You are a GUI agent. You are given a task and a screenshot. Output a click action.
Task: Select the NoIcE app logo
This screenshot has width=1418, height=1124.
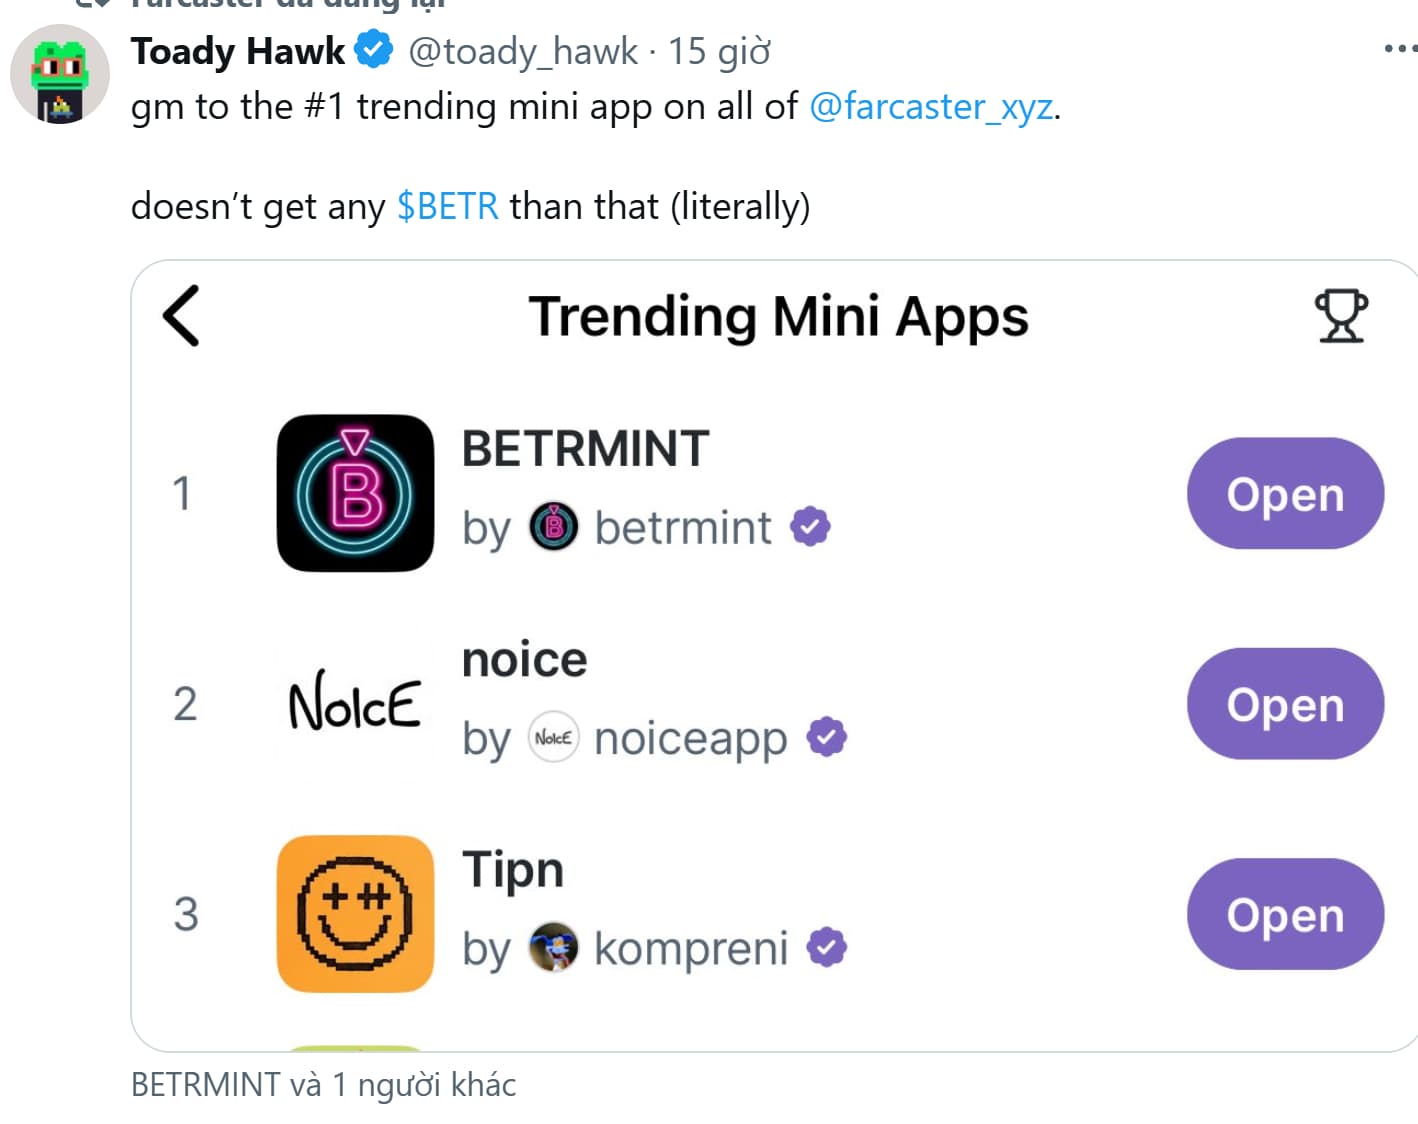355,703
